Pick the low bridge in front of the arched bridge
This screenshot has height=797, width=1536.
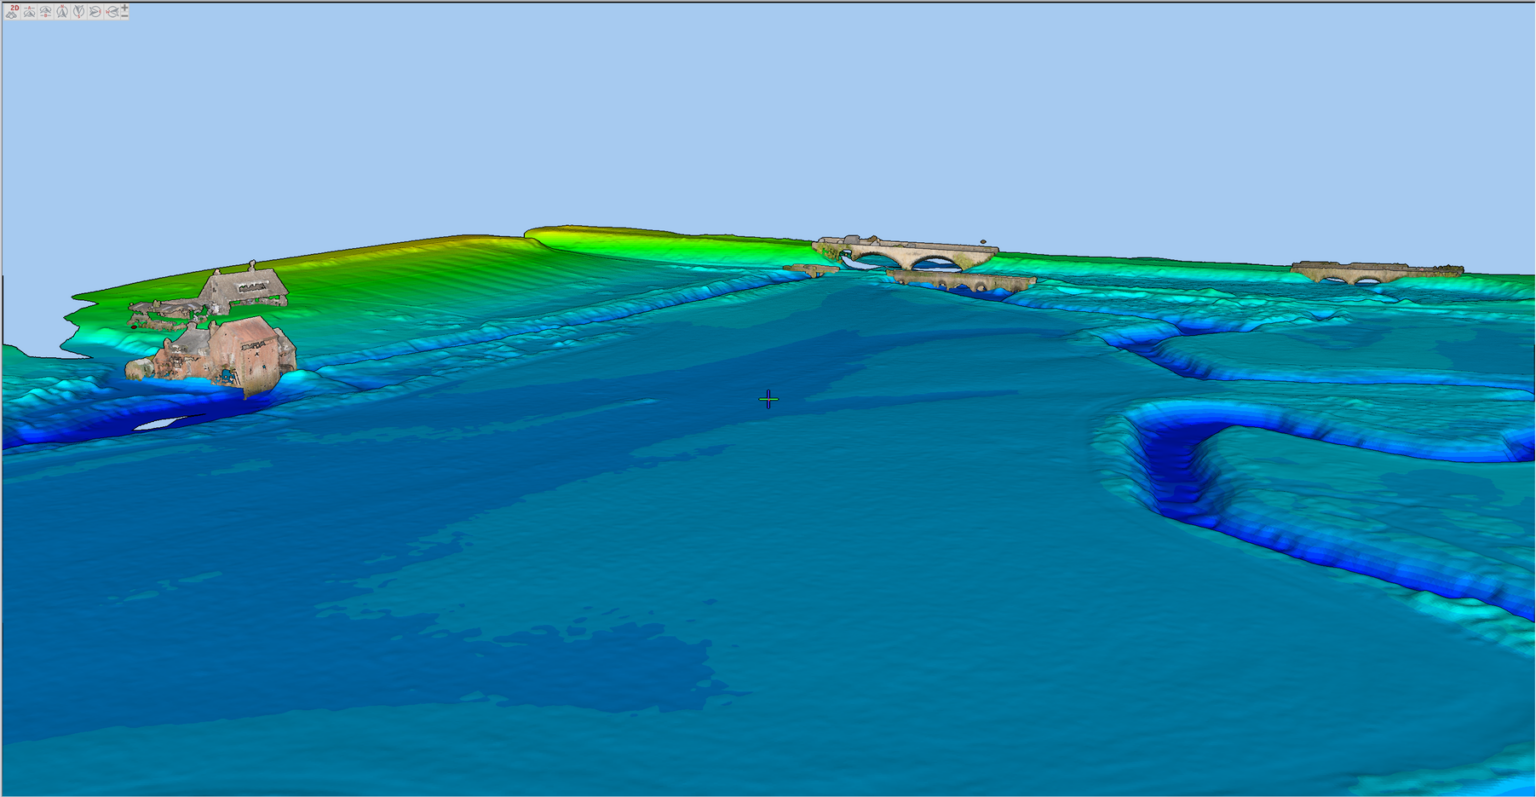pyautogui.click(x=960, y=280)
